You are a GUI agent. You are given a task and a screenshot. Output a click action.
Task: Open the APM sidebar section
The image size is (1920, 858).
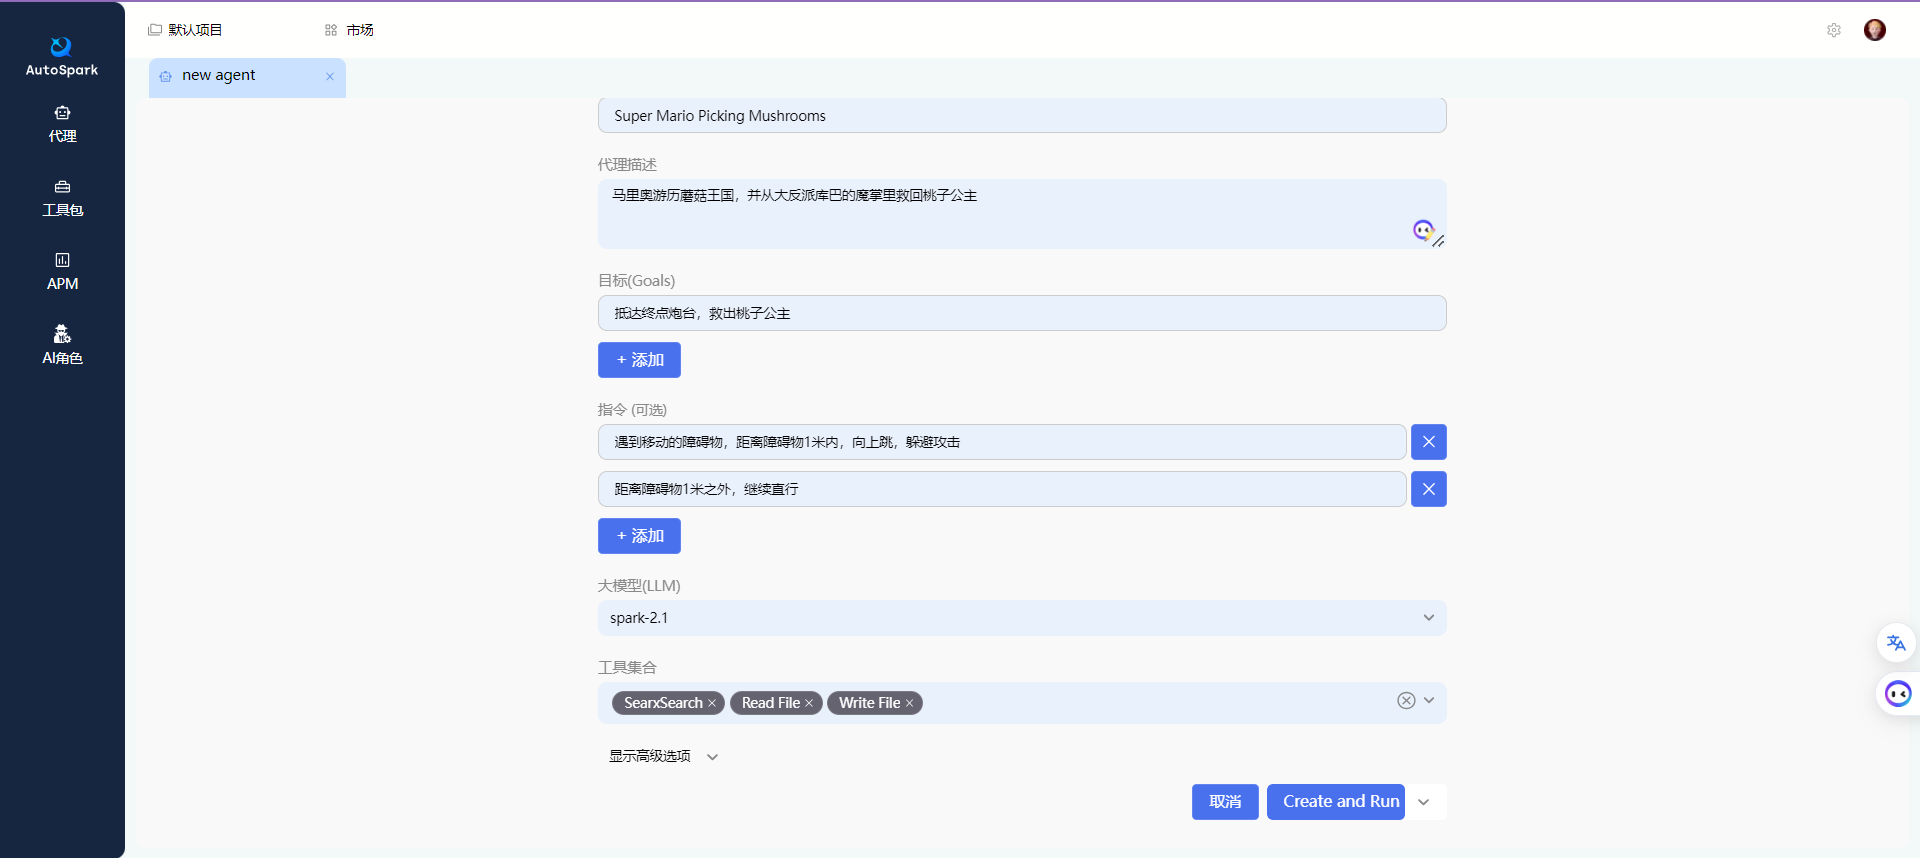click(62, 272)
